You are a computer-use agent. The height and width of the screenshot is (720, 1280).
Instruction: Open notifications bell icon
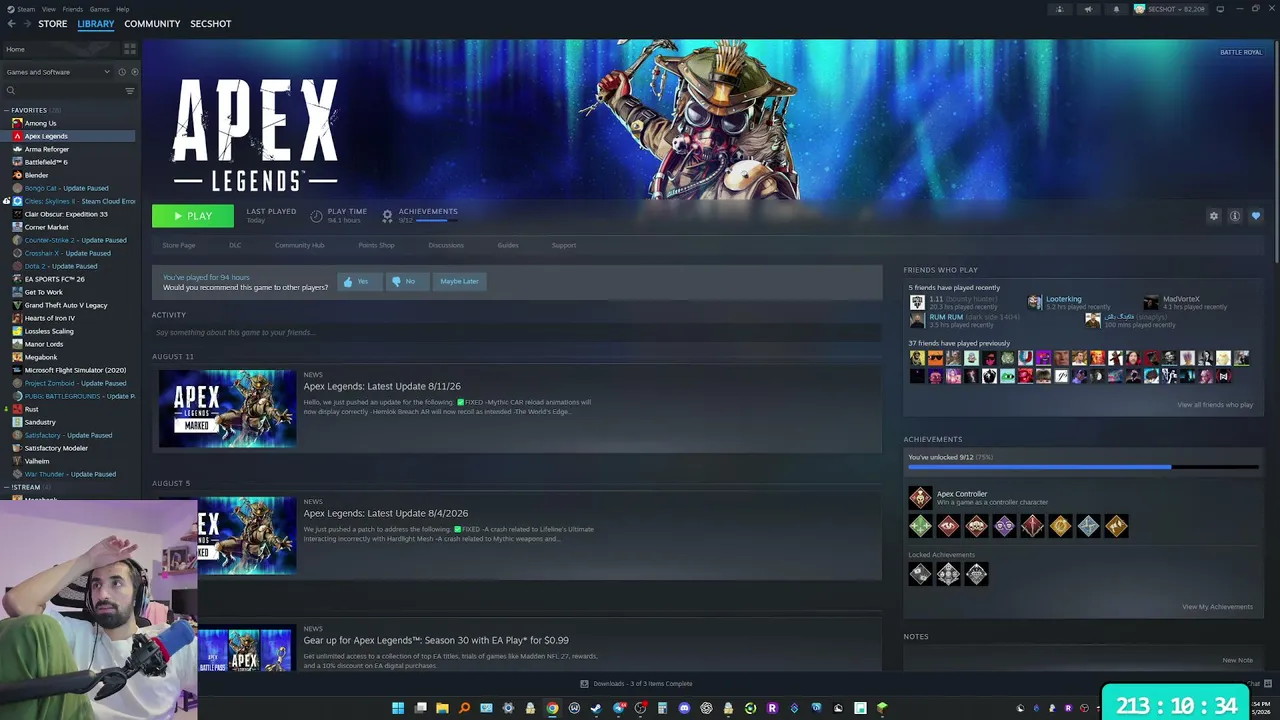[1116, 9]
